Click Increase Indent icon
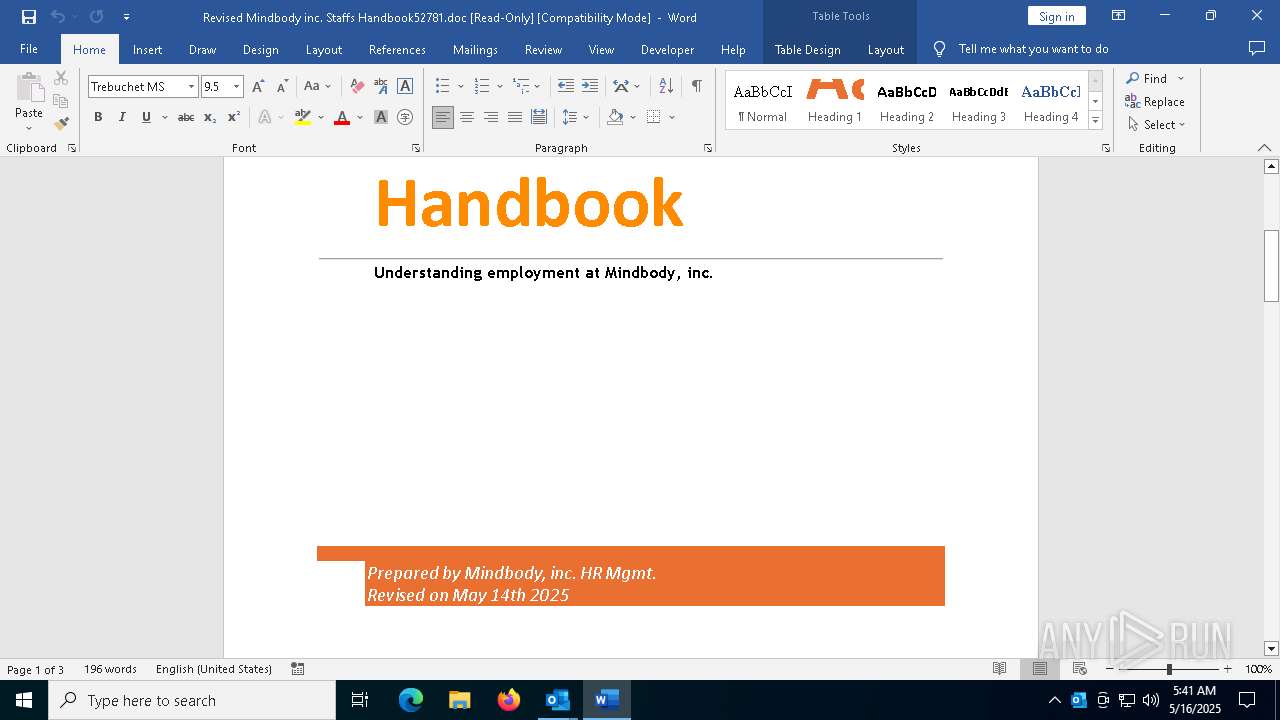The image size is (1280, 720). click(590, 87)
